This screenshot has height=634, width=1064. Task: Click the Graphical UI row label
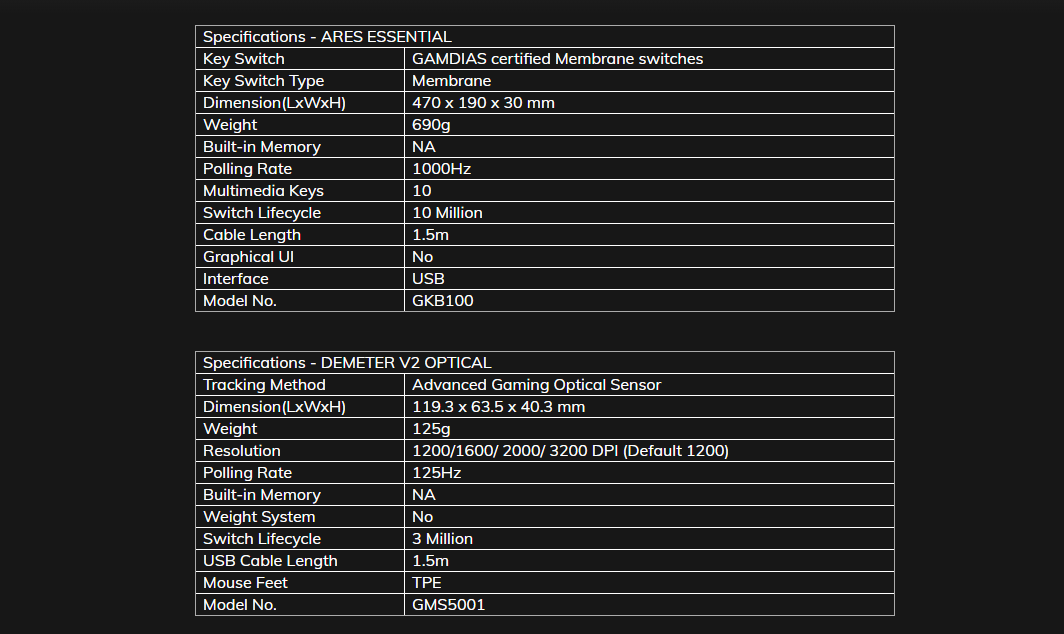coord(248,257)
